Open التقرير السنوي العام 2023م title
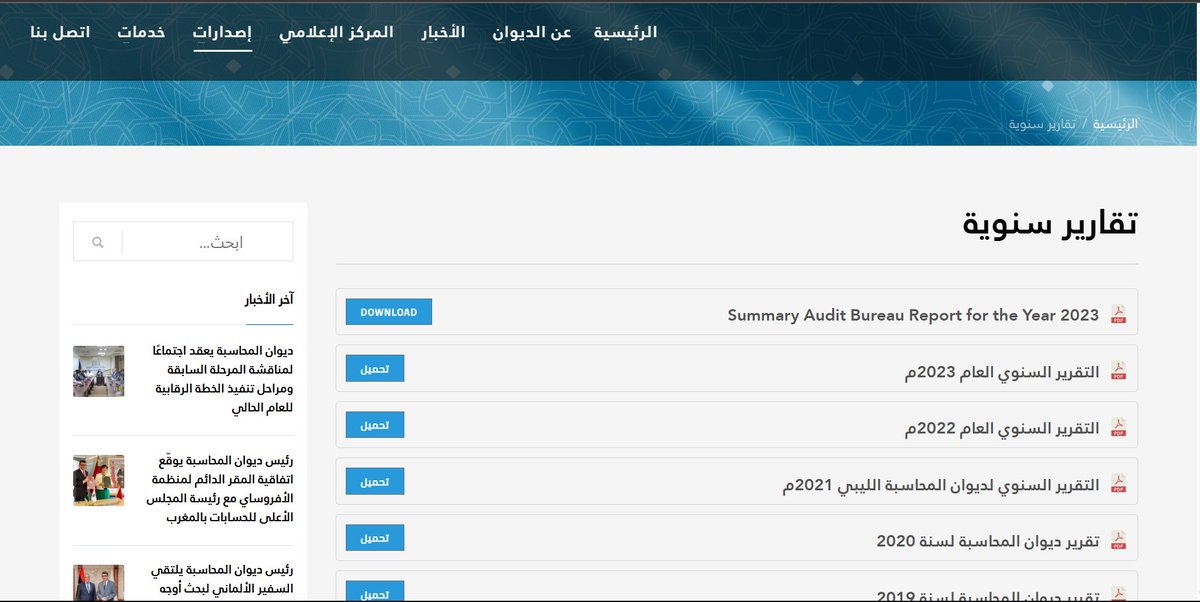This screenshot has width=1200, height=602. coord(1002,372)
